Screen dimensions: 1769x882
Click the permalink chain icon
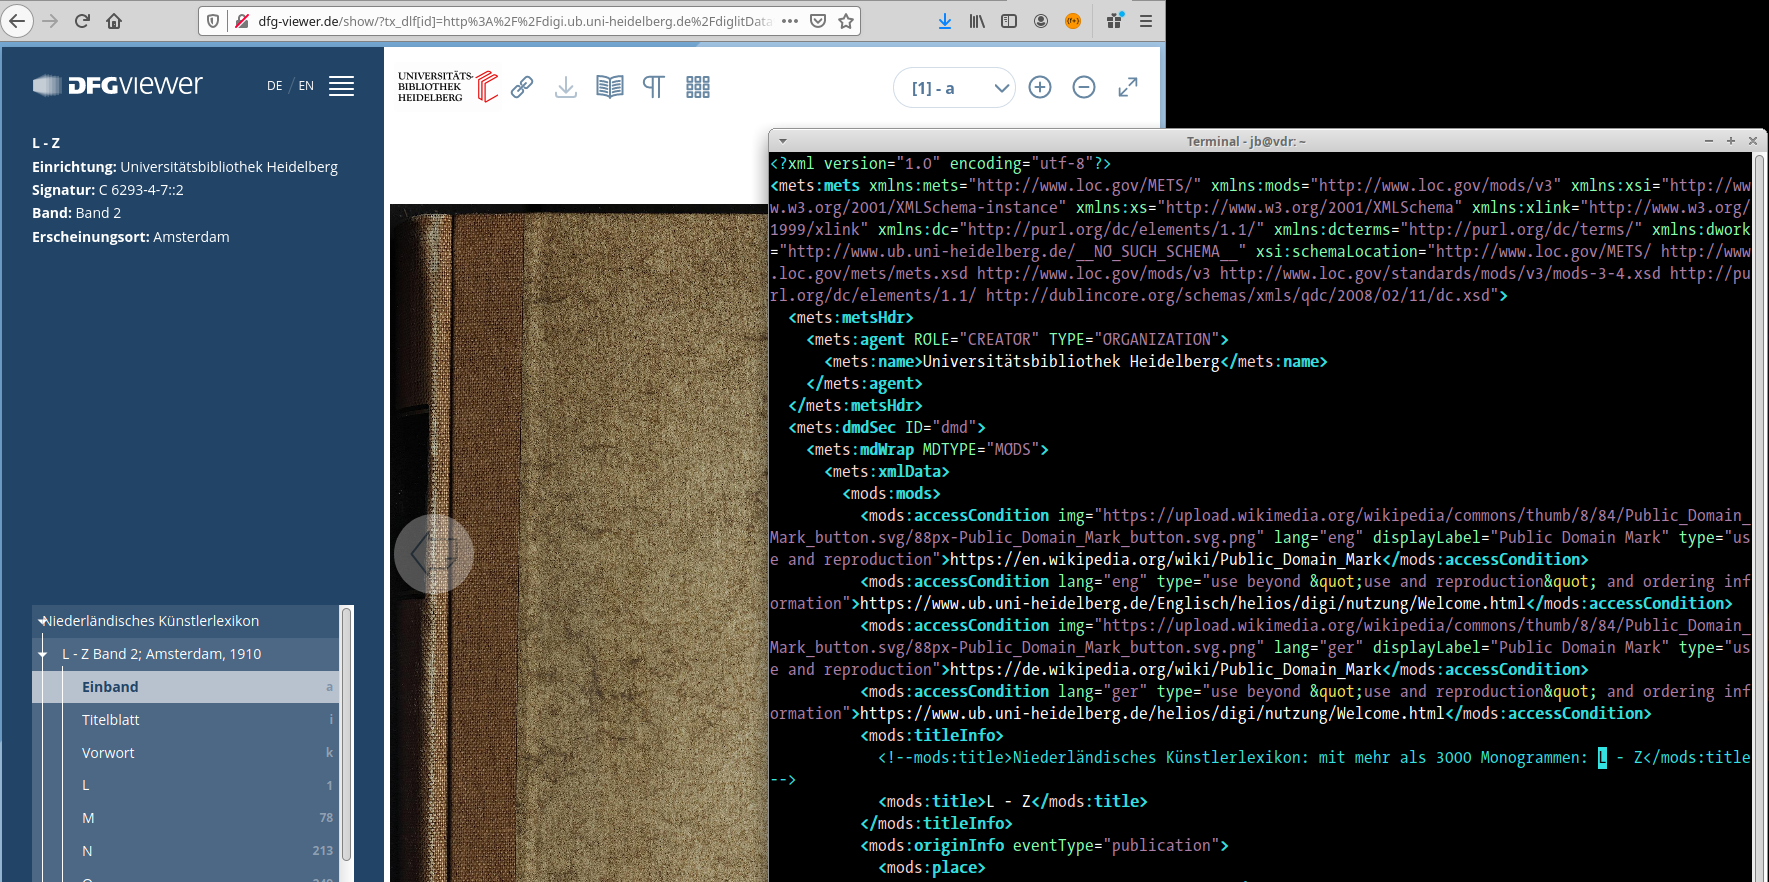[522, 87]
